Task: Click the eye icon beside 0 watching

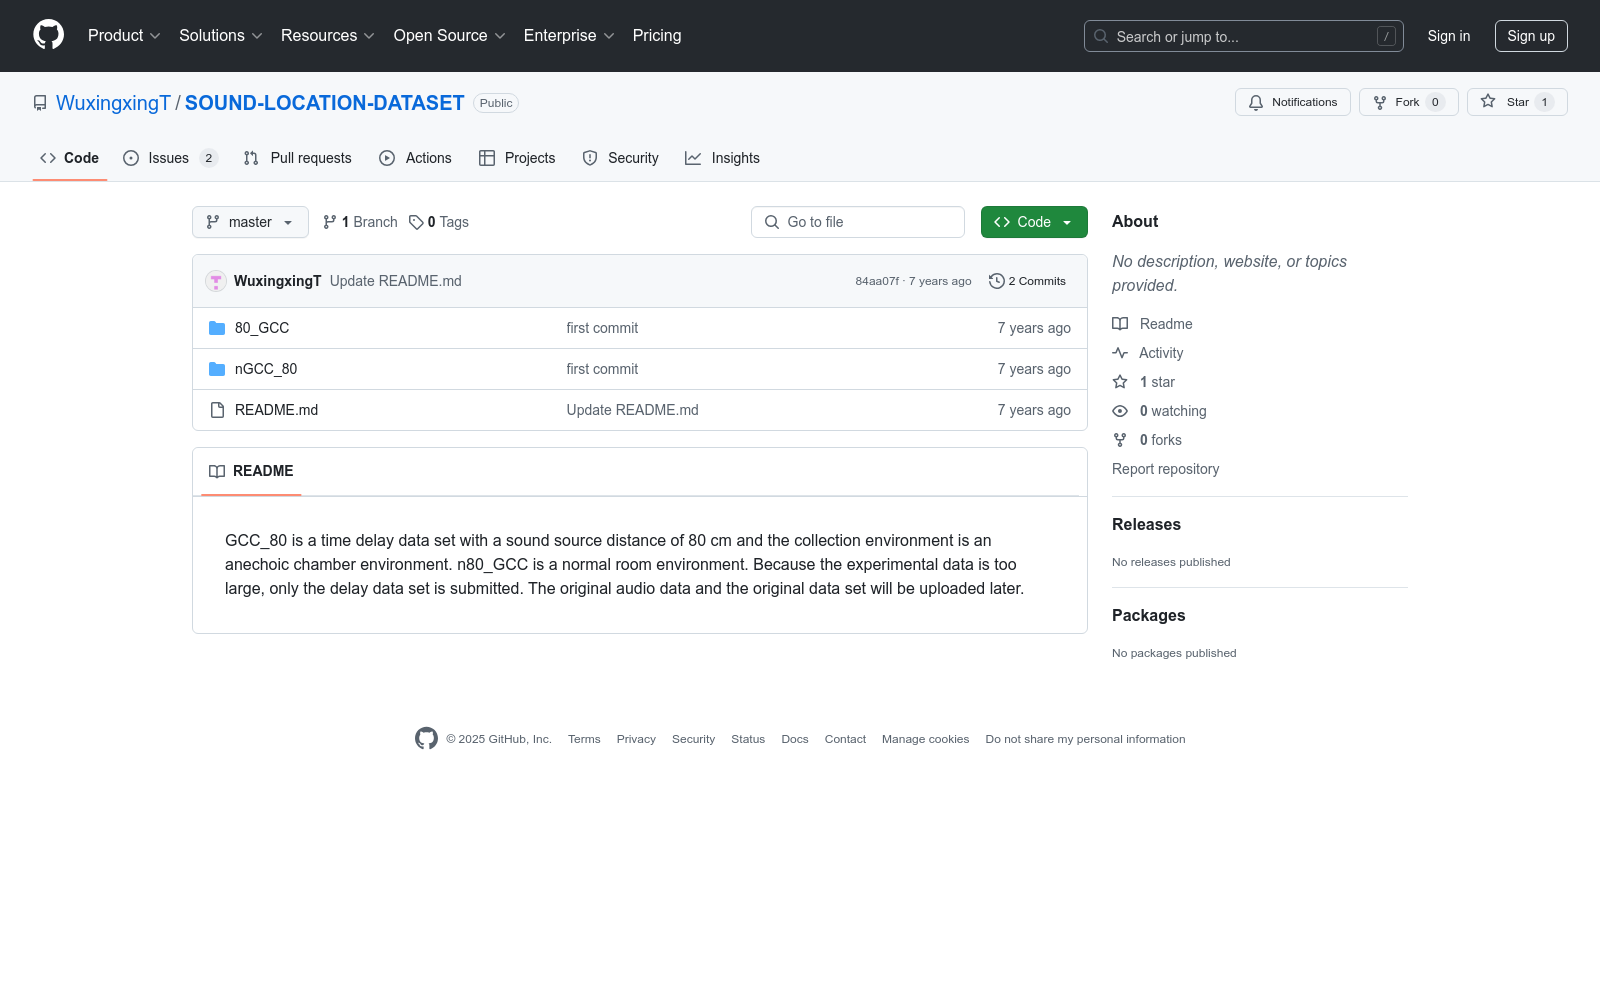Action: [1120, 411]
